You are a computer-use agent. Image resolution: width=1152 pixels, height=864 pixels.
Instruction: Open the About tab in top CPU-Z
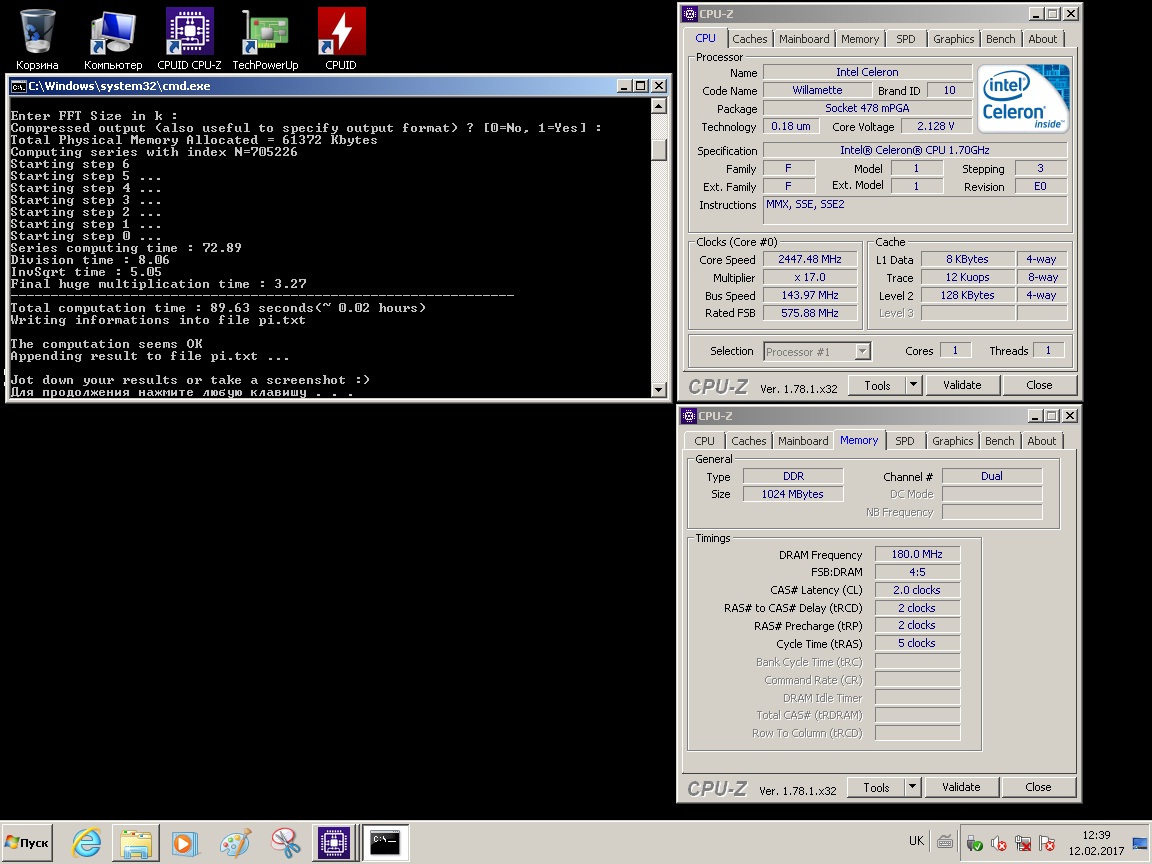(1043, 39)
